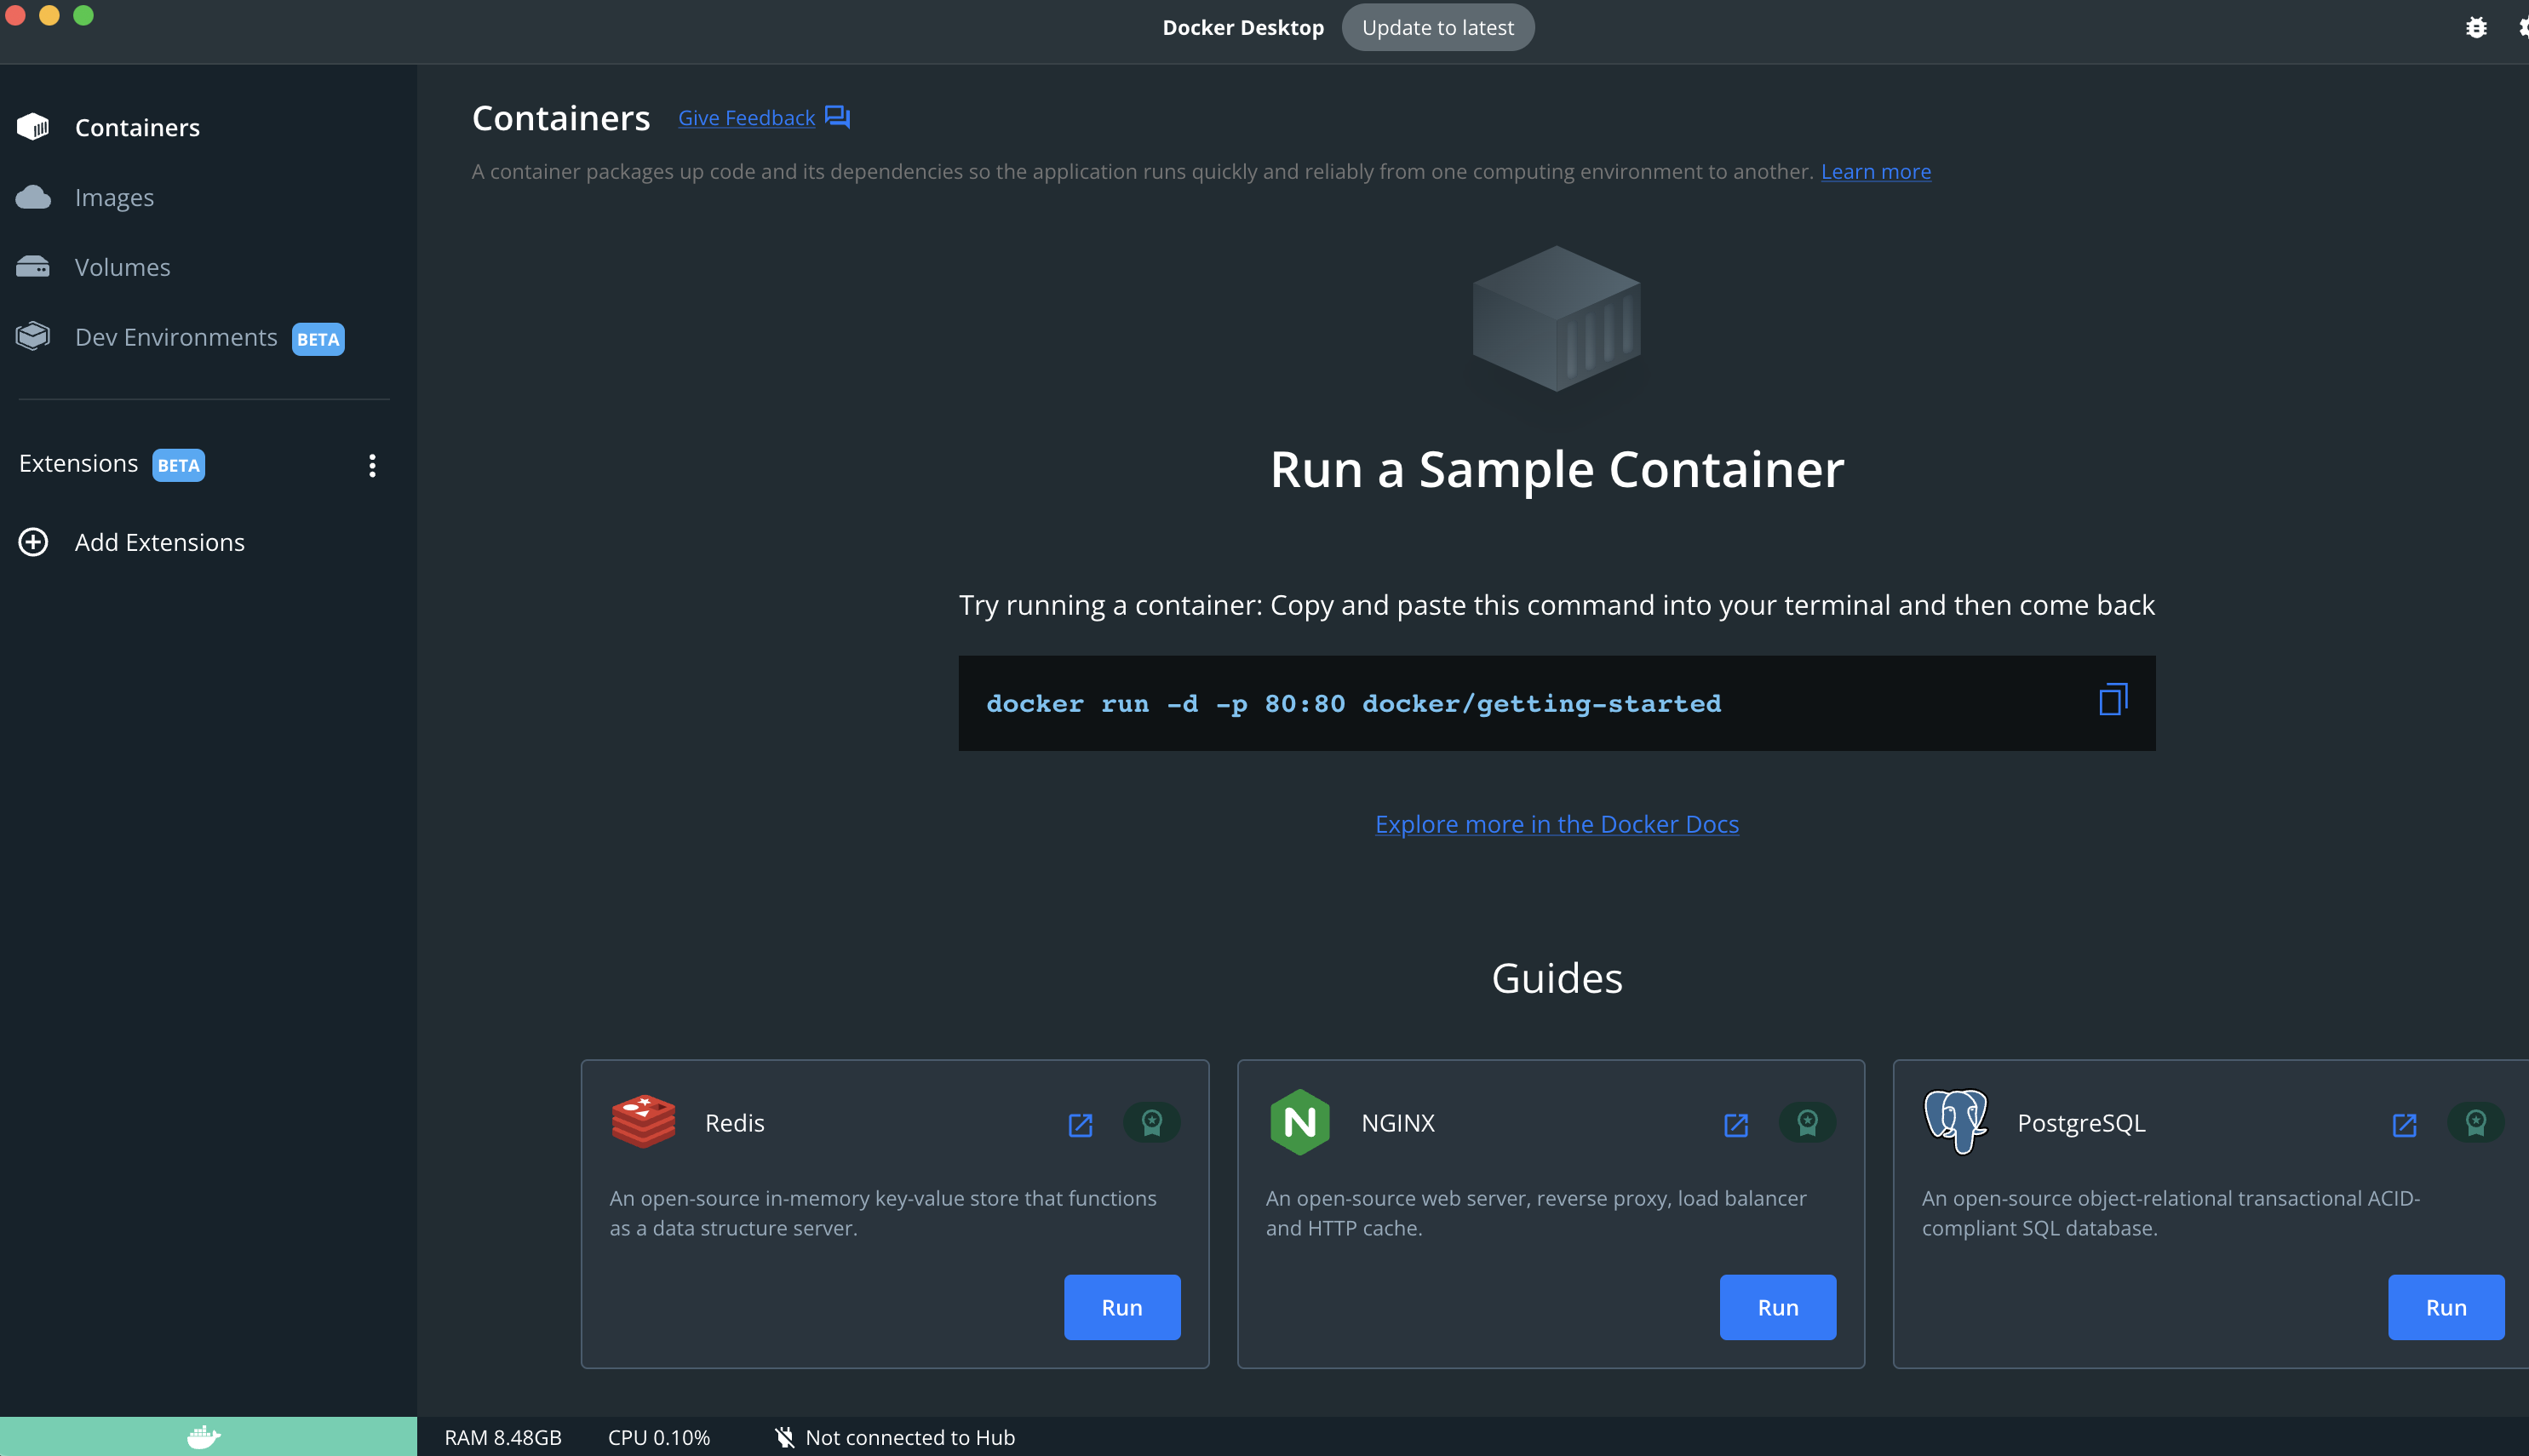Open the Learn more link
This screenshot has width=2529, height=1456.
tap(1875, 171)
